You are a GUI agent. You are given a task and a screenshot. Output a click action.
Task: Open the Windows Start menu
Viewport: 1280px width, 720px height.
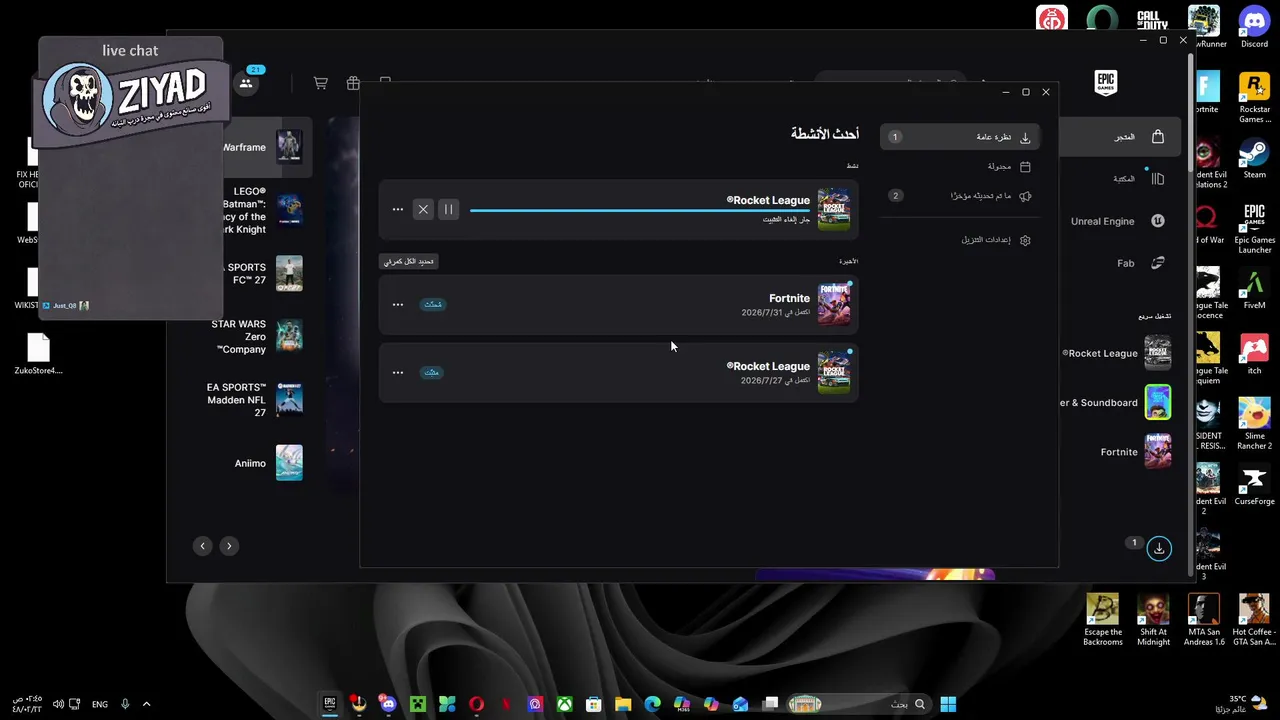point(948,704)
